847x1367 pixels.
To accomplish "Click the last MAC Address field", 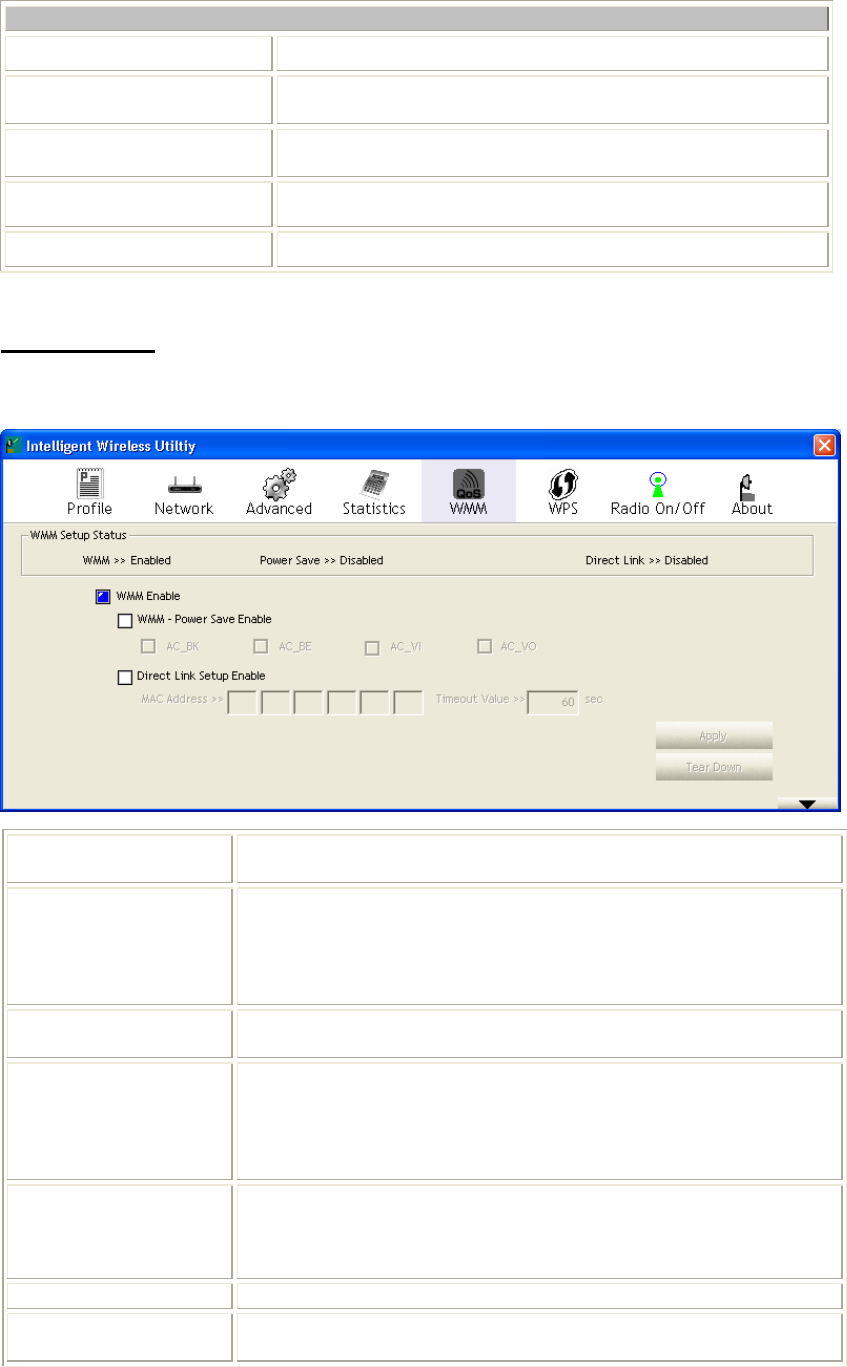I will tap(408, 702).
